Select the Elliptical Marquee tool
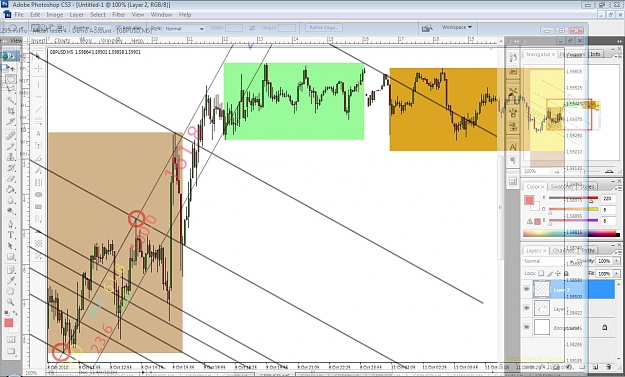Viewport: 625px width, 377px height. (x=10, y=79)
